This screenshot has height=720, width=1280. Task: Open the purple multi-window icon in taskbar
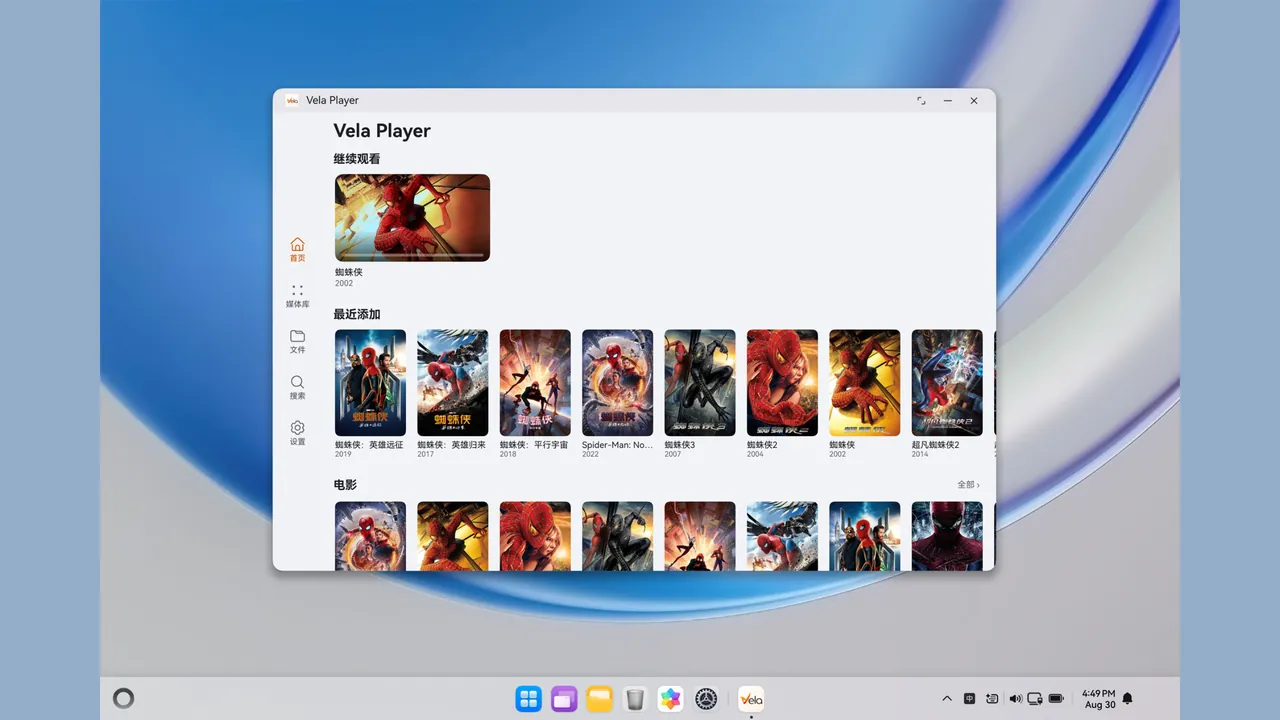tap(564, 699)
